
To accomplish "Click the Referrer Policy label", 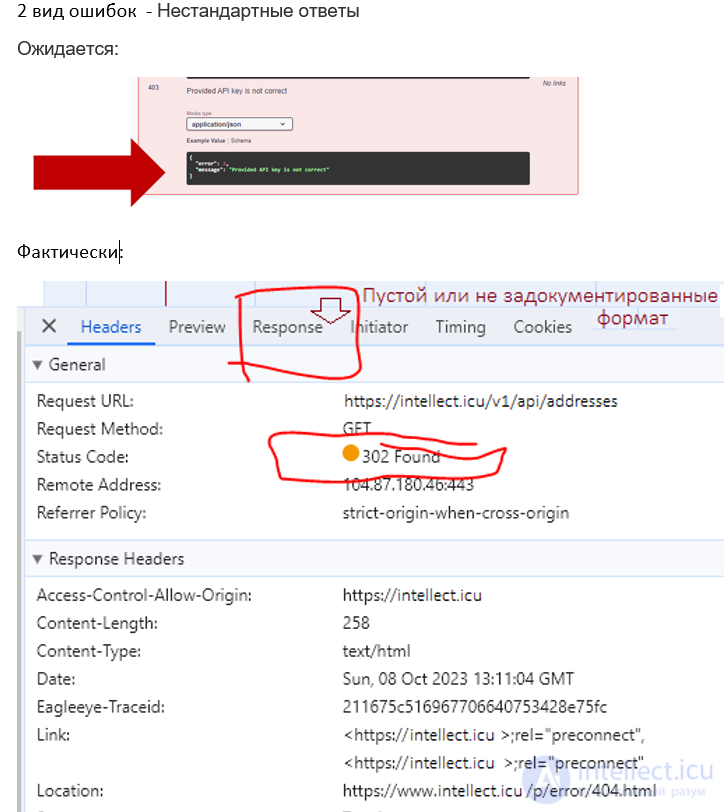I will (92, 513).
